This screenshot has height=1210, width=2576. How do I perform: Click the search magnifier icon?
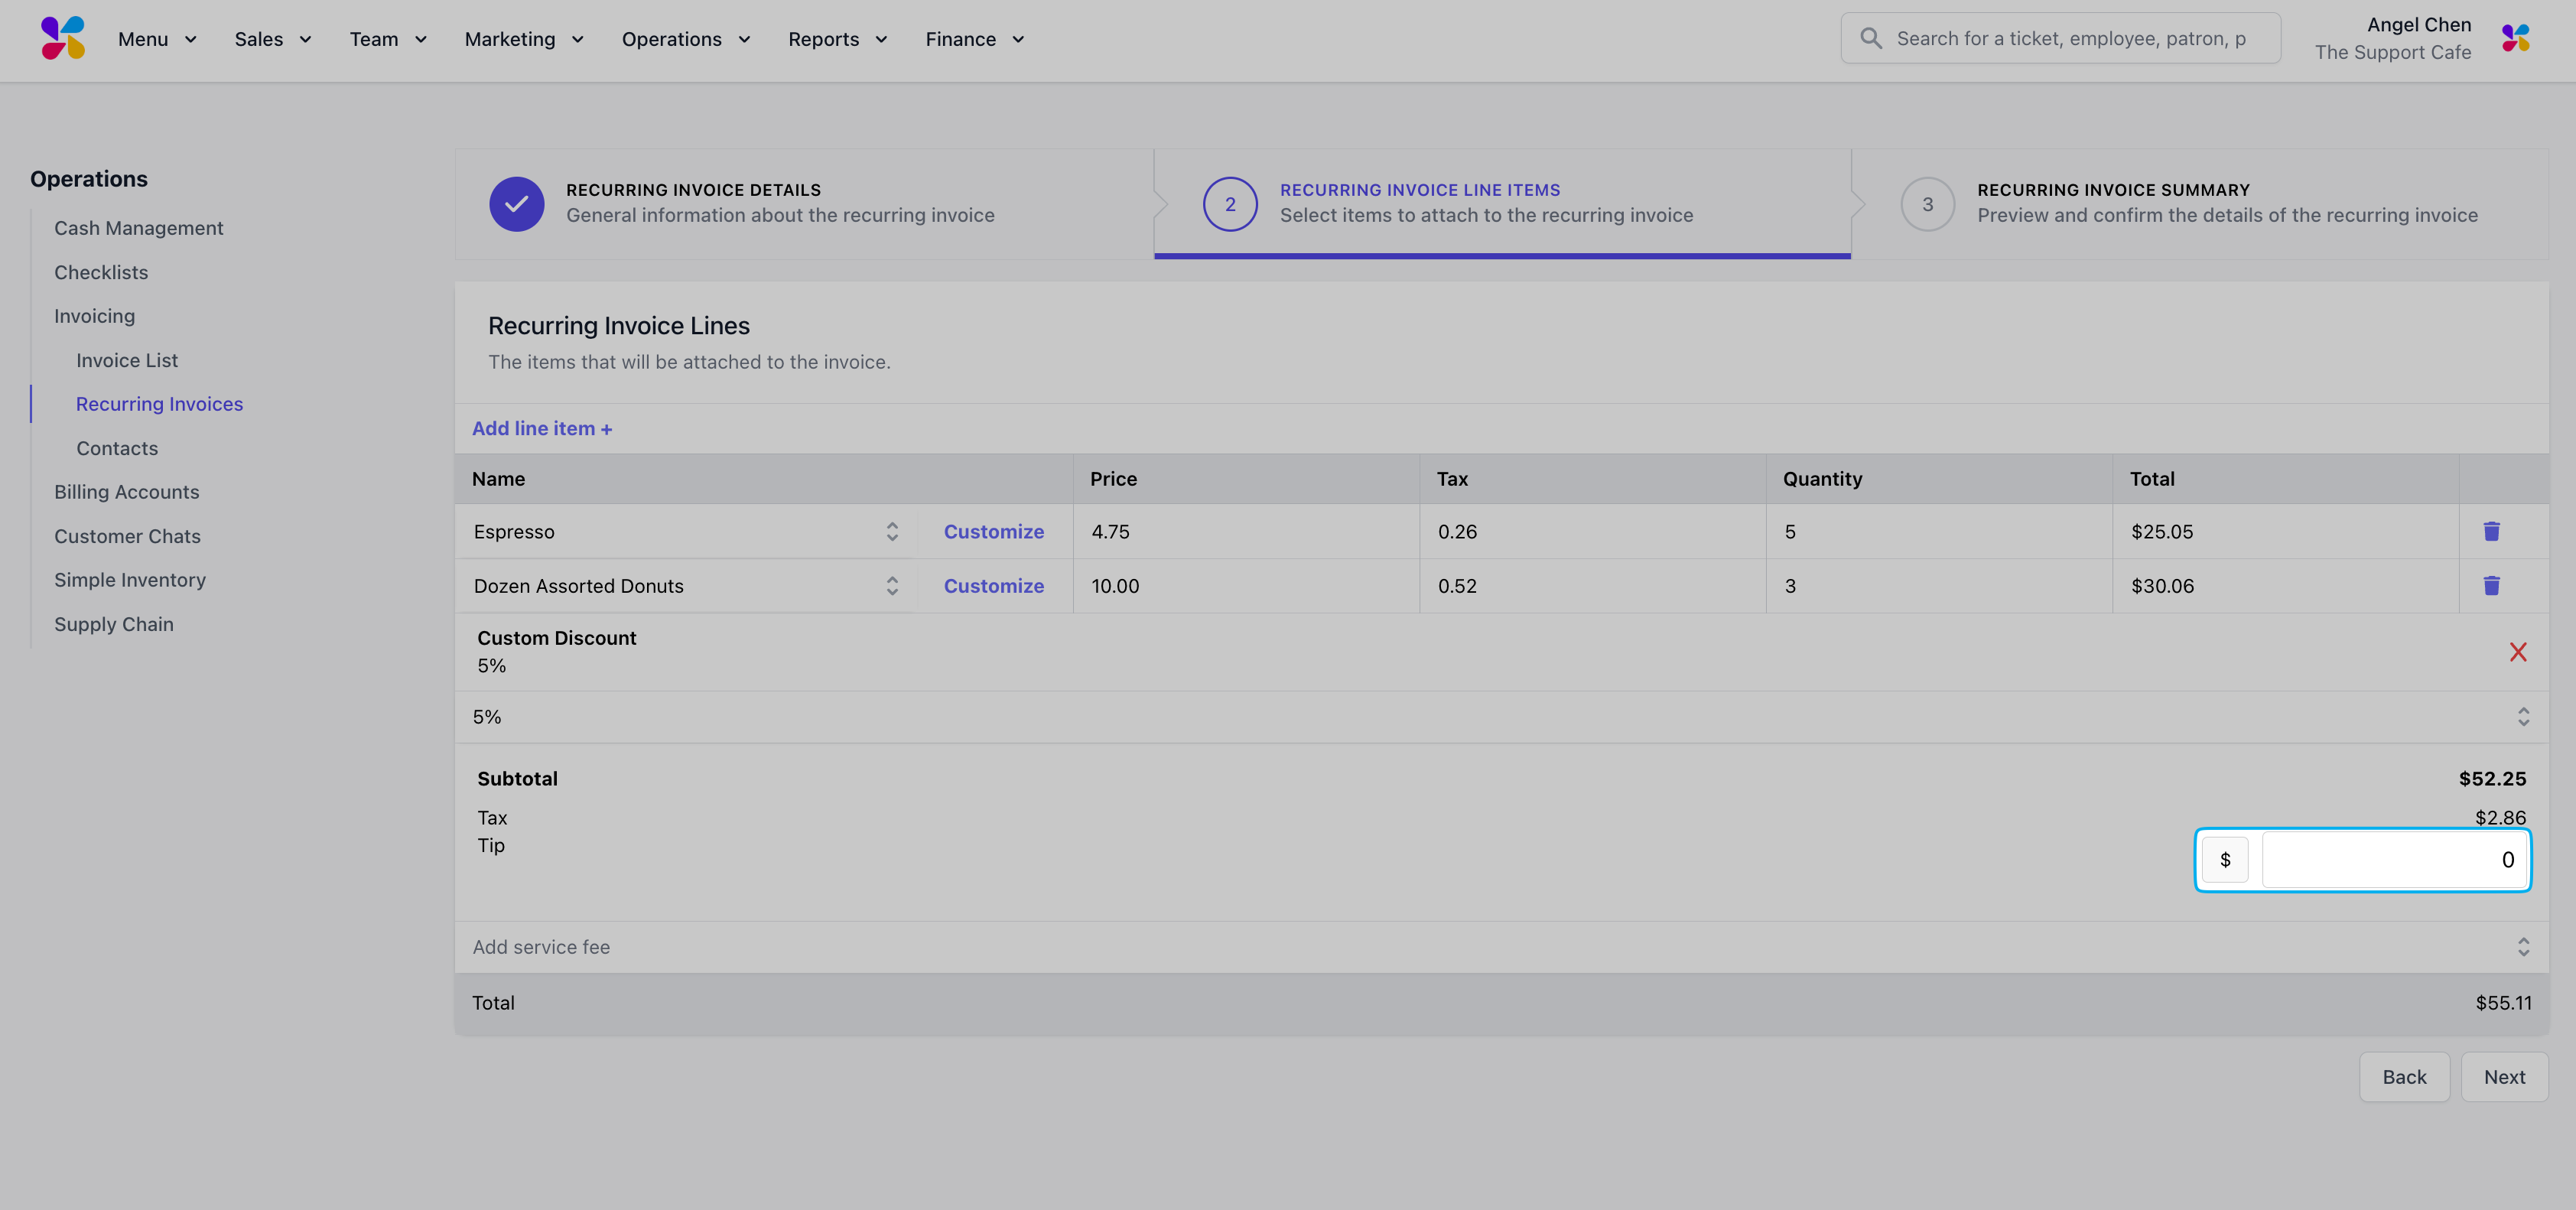pyautogui.click(x=1870, y=39)
